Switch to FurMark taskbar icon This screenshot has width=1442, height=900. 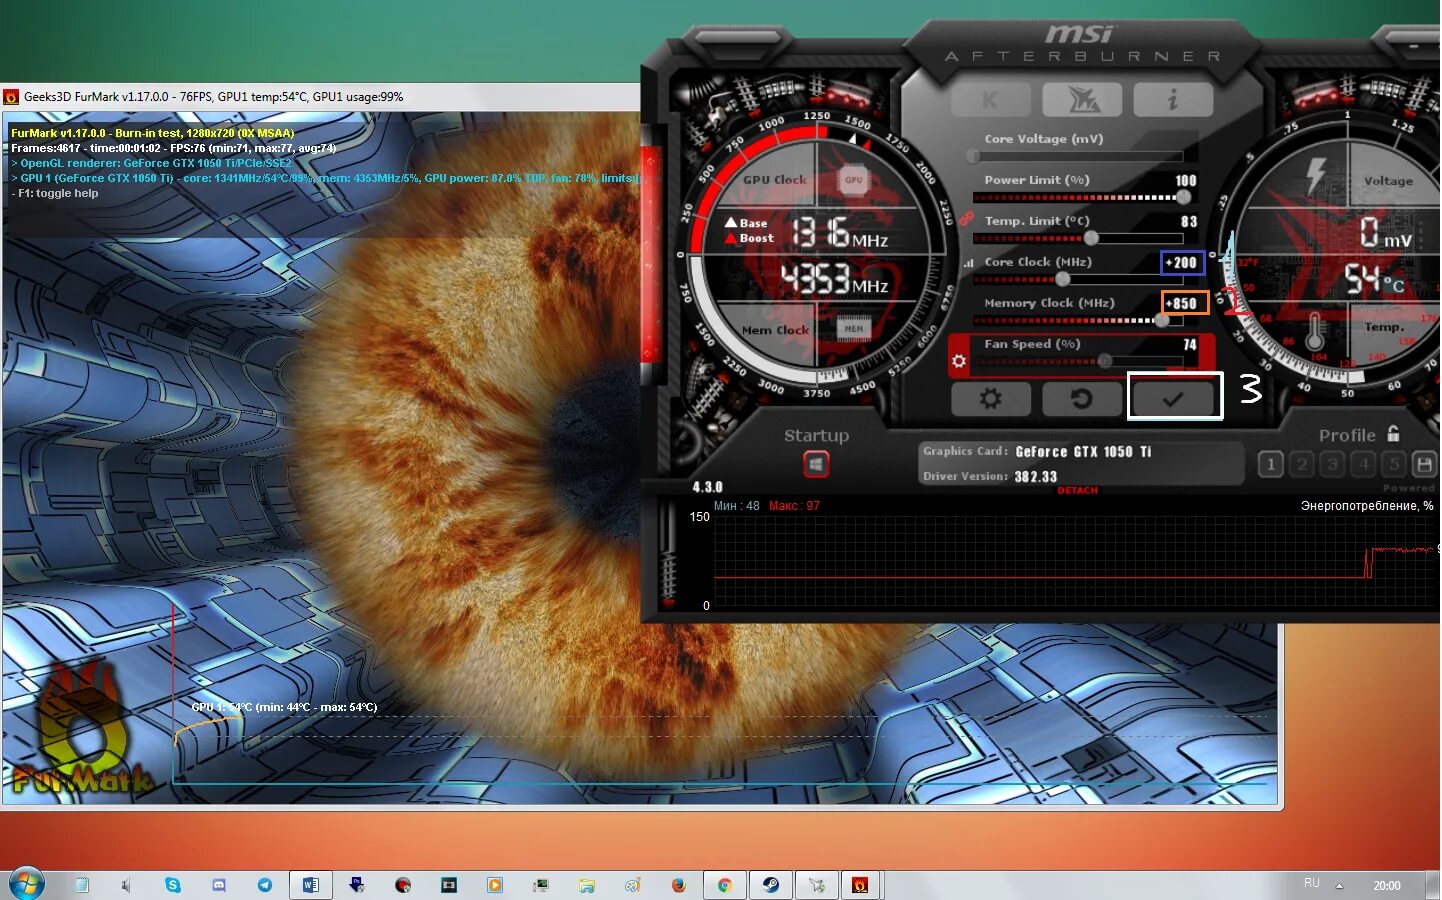tap(860, 885)
